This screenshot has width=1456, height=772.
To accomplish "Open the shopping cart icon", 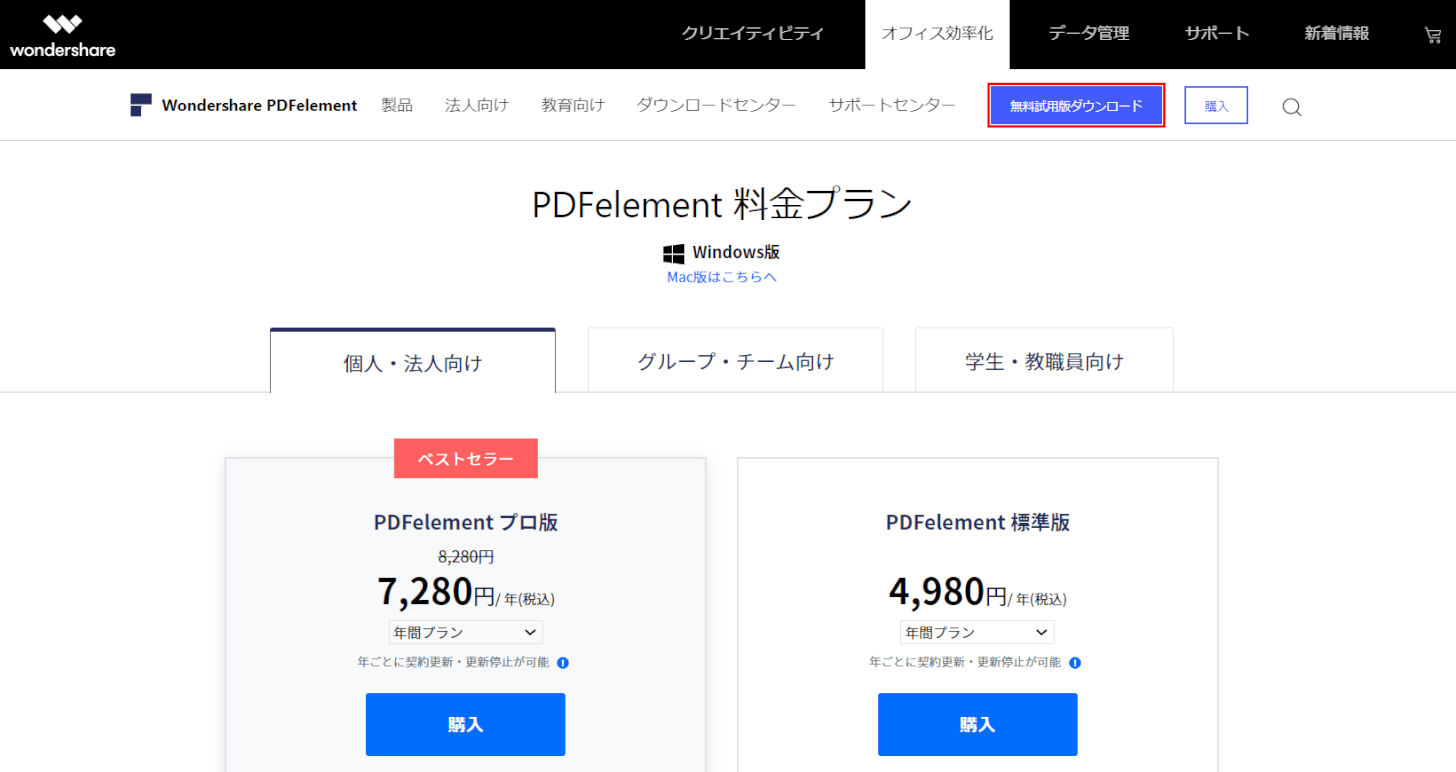I will tap(1432, 34).
